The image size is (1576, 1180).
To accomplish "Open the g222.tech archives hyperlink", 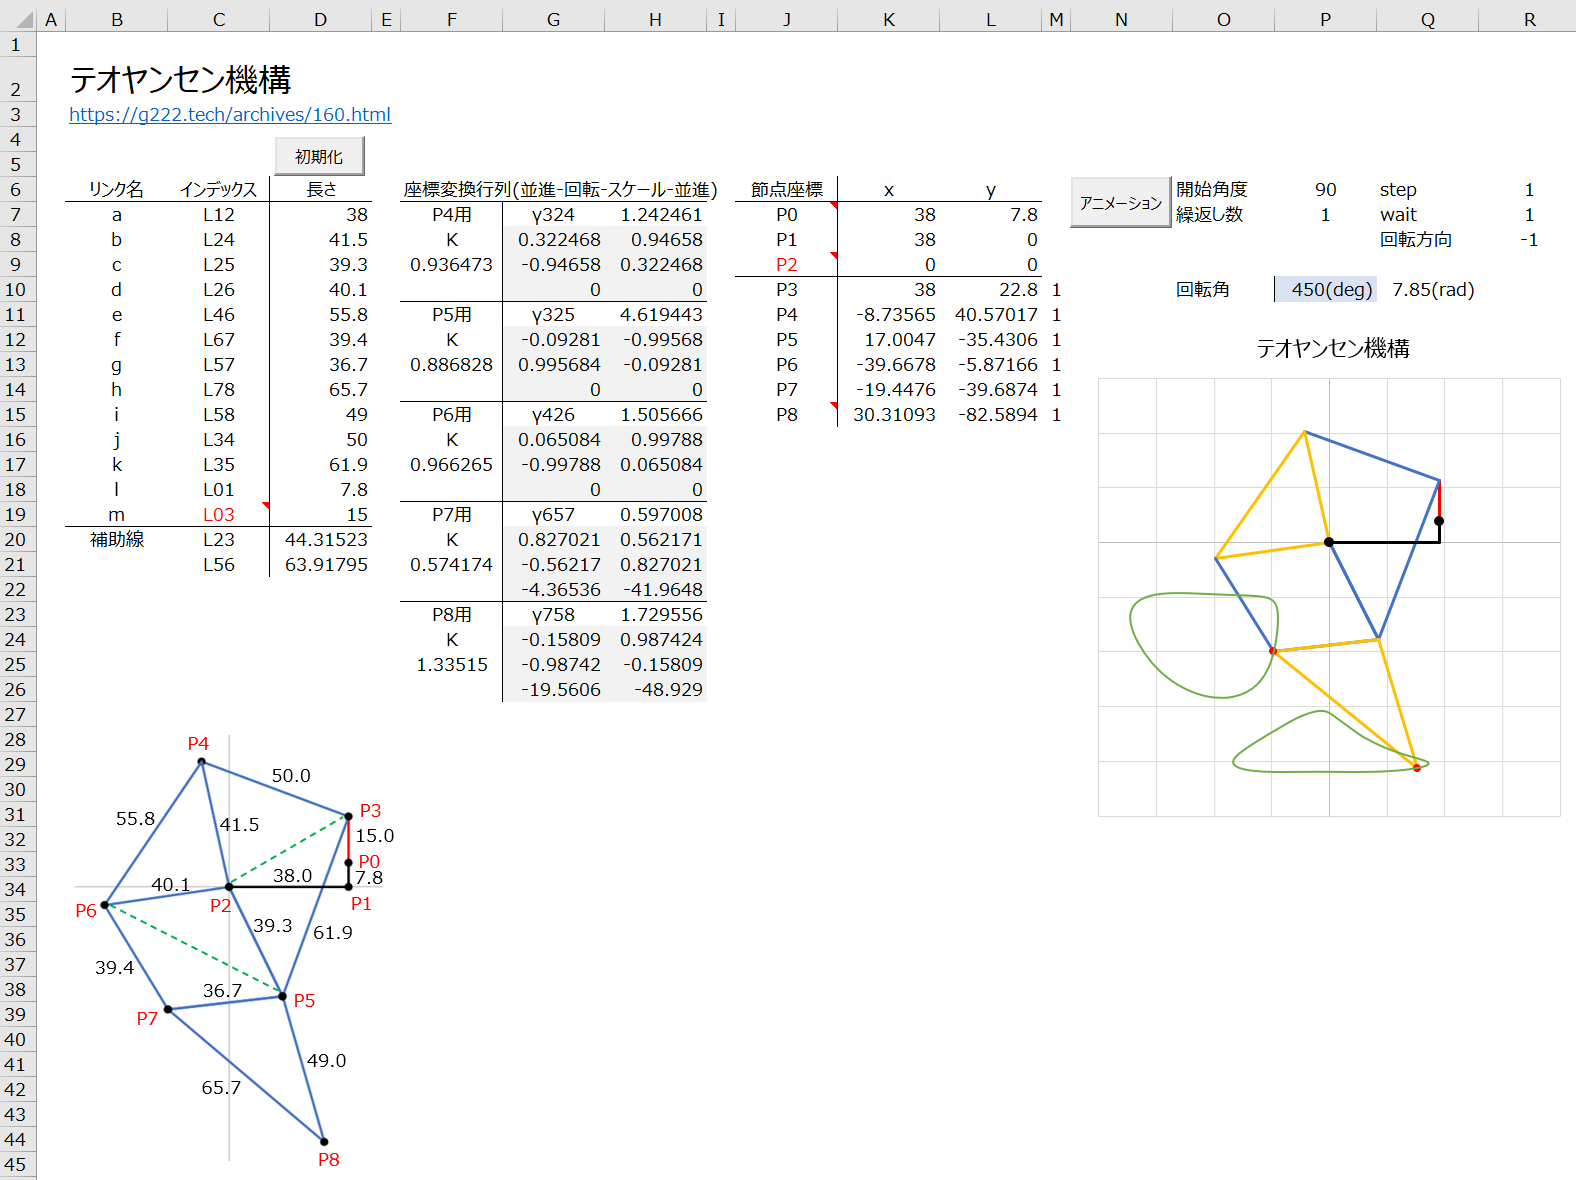I will [230, 115].
